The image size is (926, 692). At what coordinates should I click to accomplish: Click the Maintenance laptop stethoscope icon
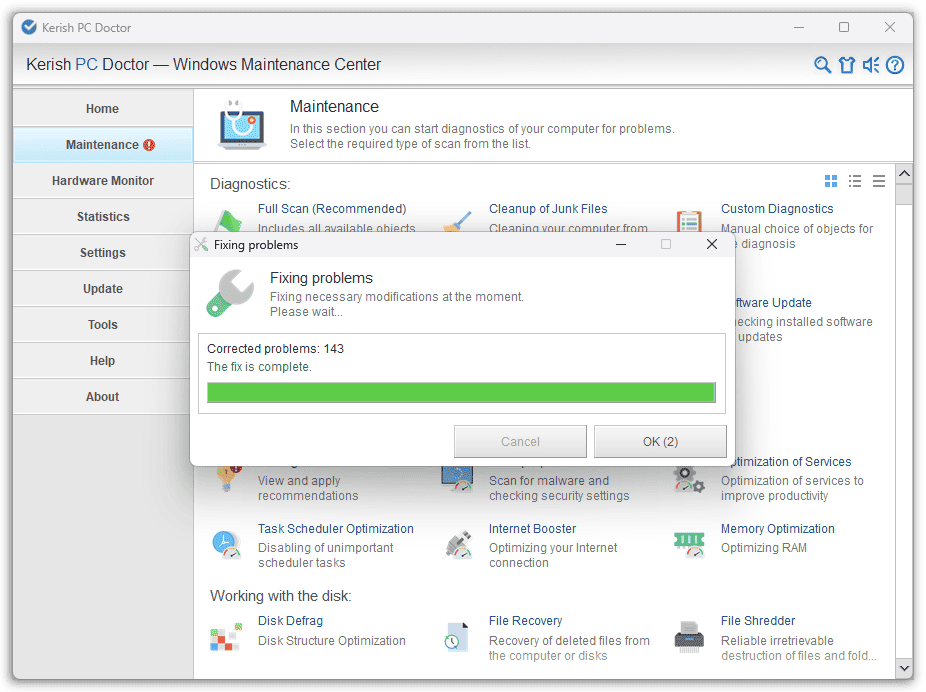coord(242,125)
